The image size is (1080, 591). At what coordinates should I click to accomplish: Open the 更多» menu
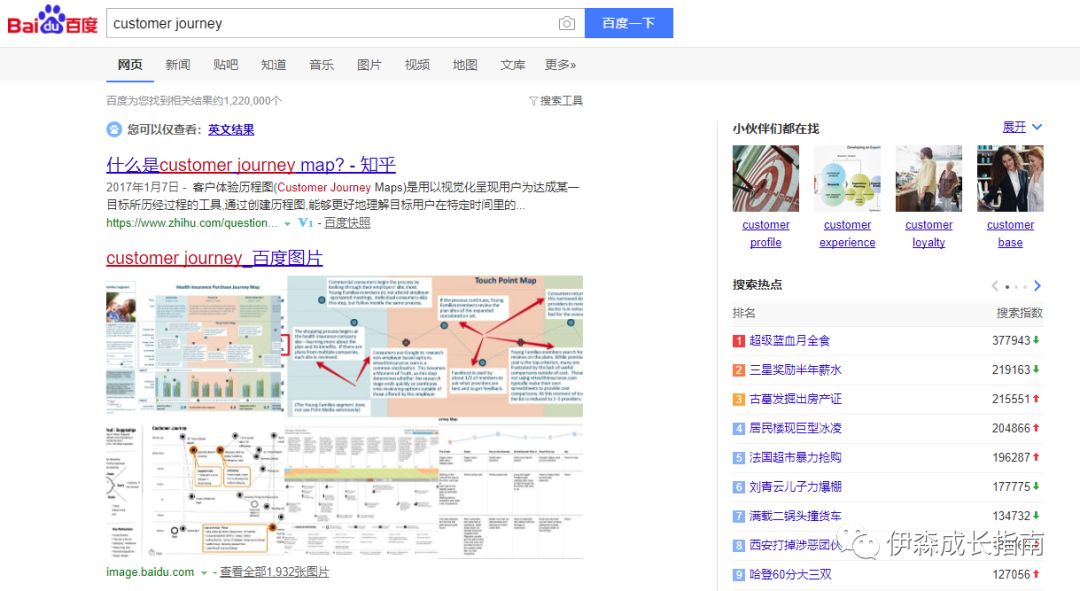pyautogui.click(x=561, y=65)
